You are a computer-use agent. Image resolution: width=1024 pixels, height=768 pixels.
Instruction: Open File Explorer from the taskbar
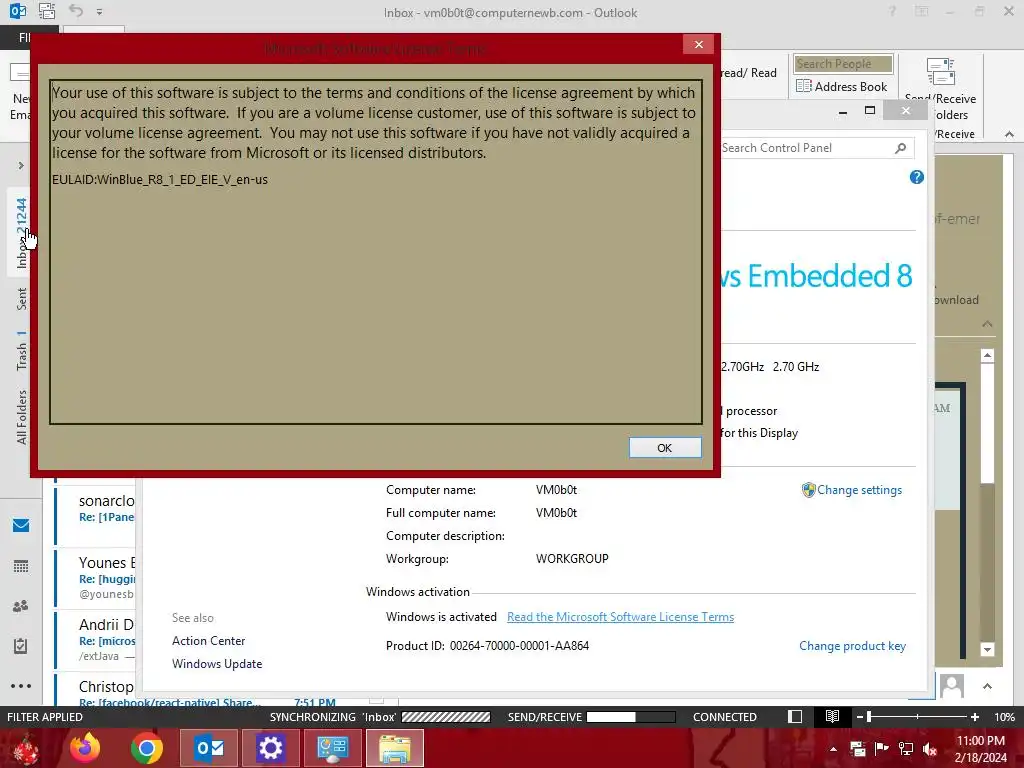395,748
